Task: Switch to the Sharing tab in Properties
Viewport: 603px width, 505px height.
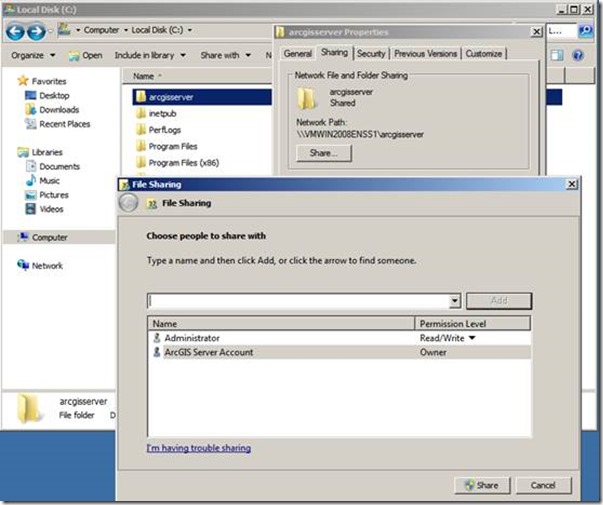Action: coord(334,52)
